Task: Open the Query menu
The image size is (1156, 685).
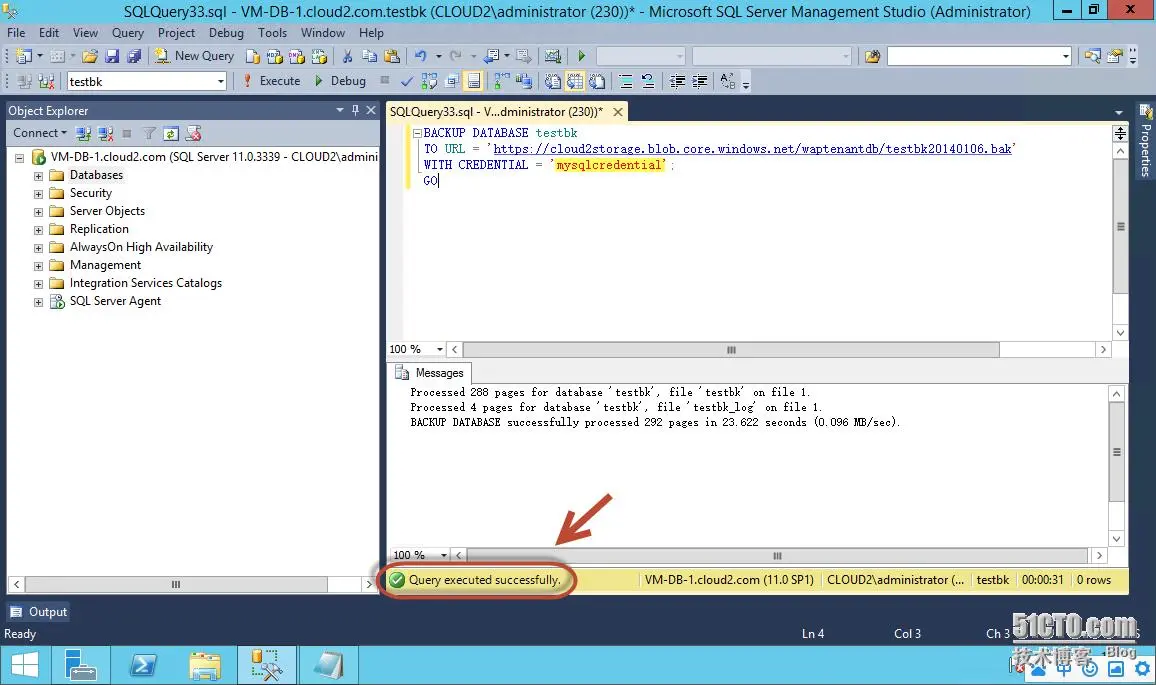Action: pos(128,32)
